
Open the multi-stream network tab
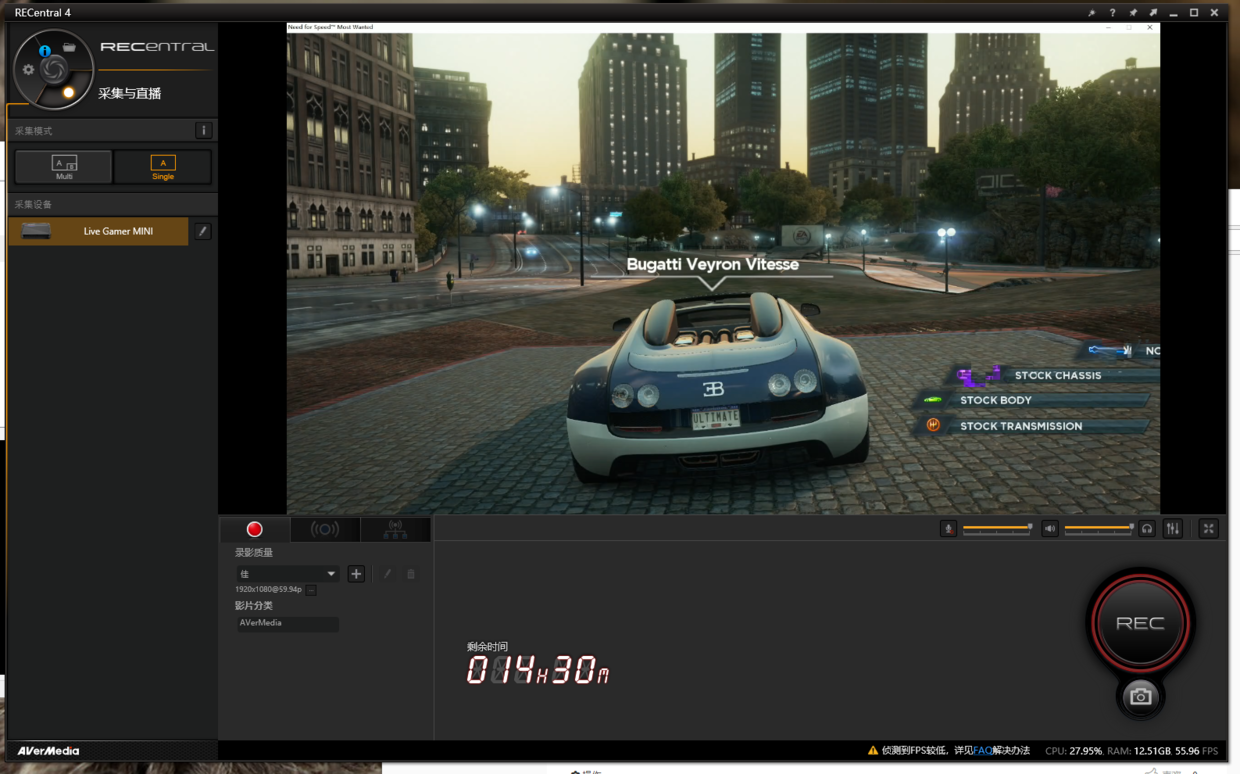[395, 529]
